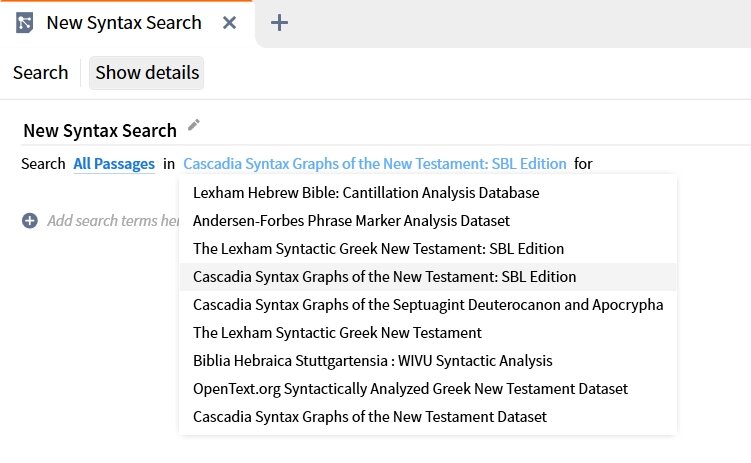Pick Cascadia Syntax Graphs of the Septuagint Deuterocanon
The height and width of the screenshot is (463, 751).
coord(428,305)
